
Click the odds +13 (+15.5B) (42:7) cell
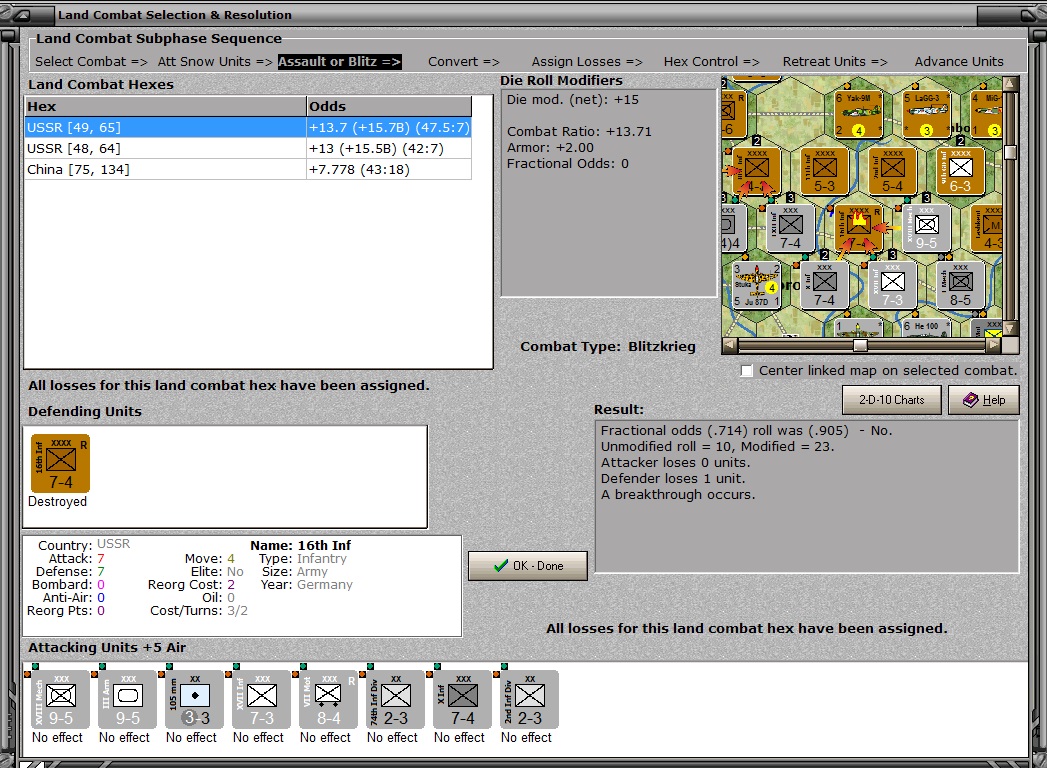click(x=389, y=148)
